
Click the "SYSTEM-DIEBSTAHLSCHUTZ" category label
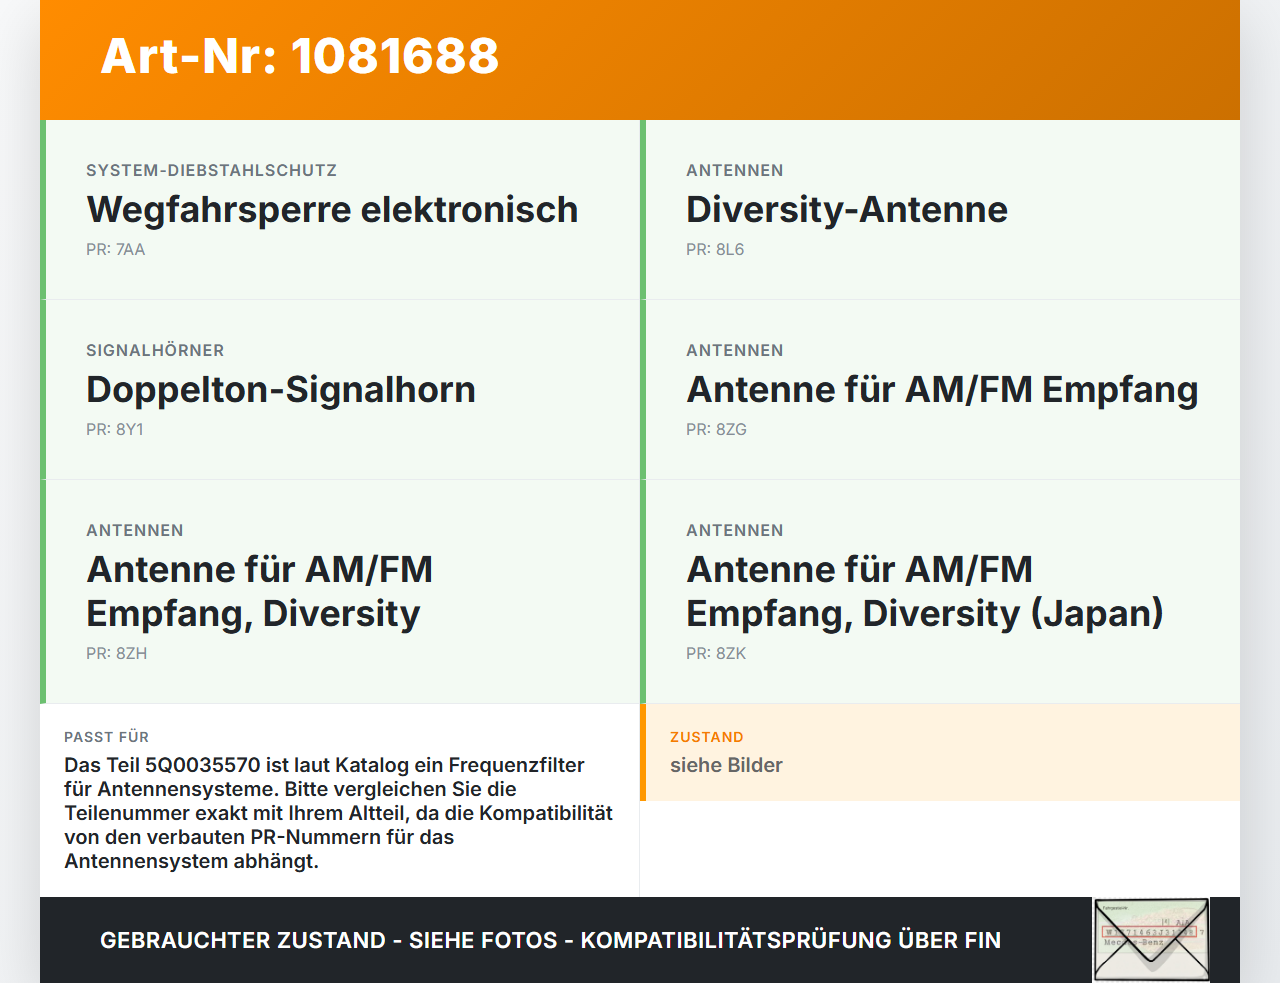pos(212,170)
